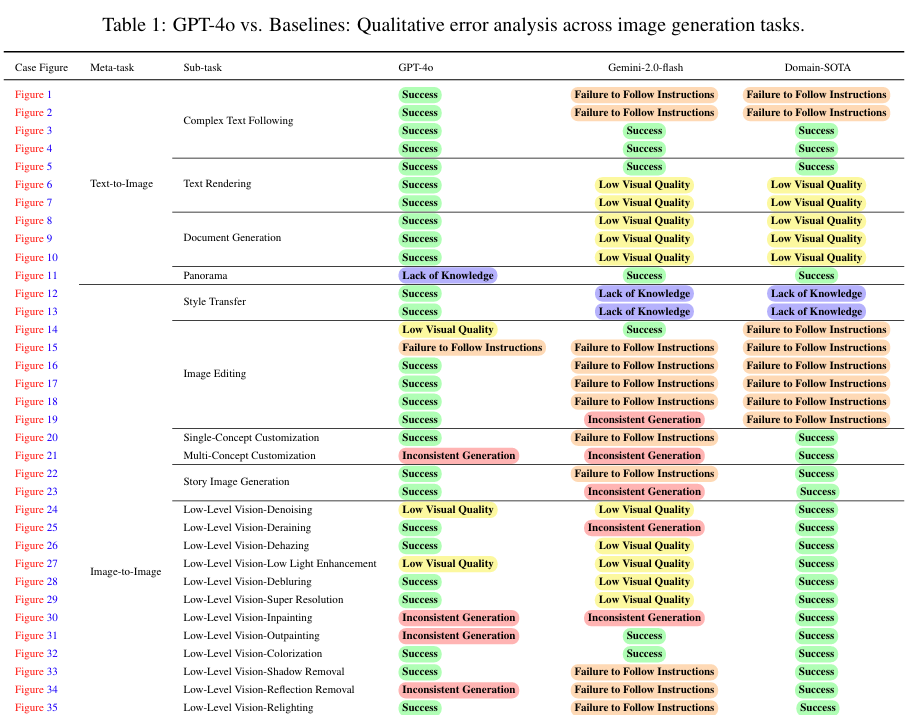This screenshot has width=913, height=715.
Task: Jump to Figure 35 reference
Action: coord(36,707)
